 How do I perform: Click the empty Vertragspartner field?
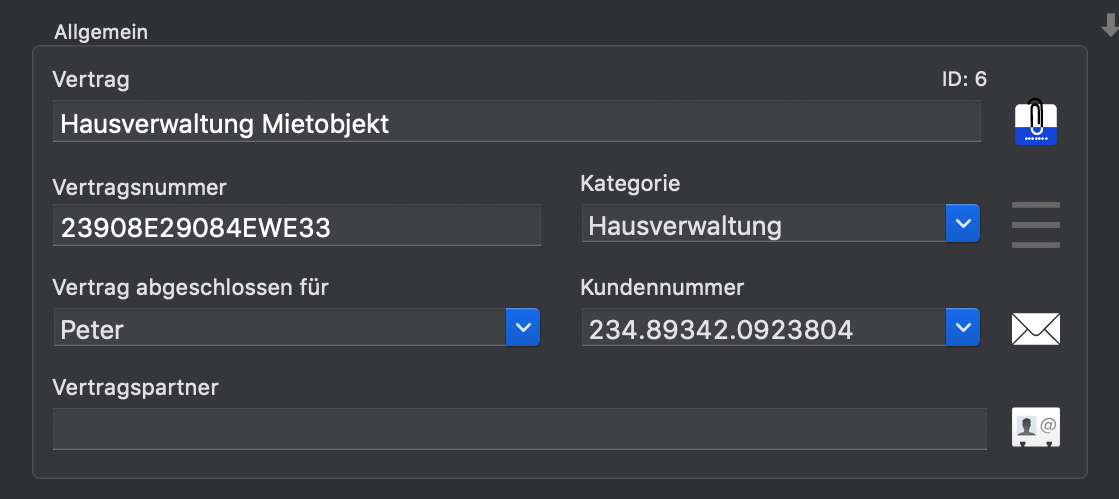[520, 429]
